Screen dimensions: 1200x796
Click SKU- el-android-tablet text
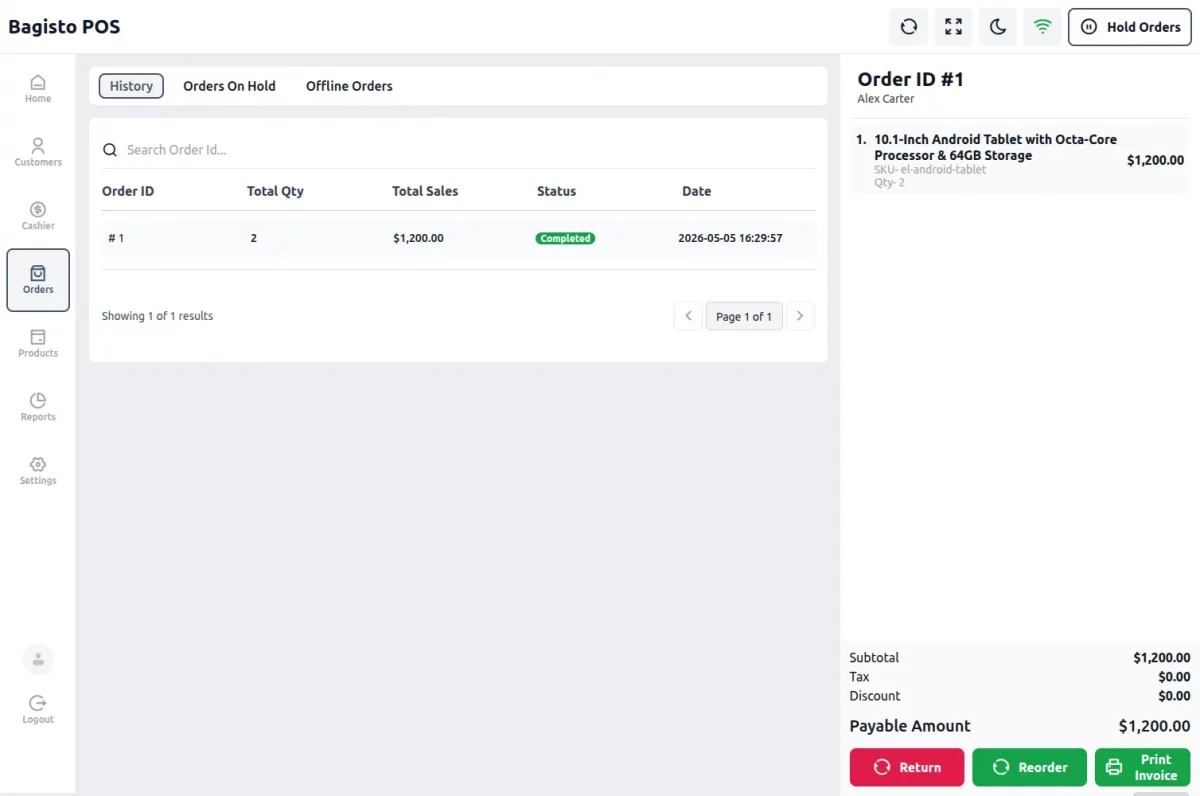tap(930, 170)
